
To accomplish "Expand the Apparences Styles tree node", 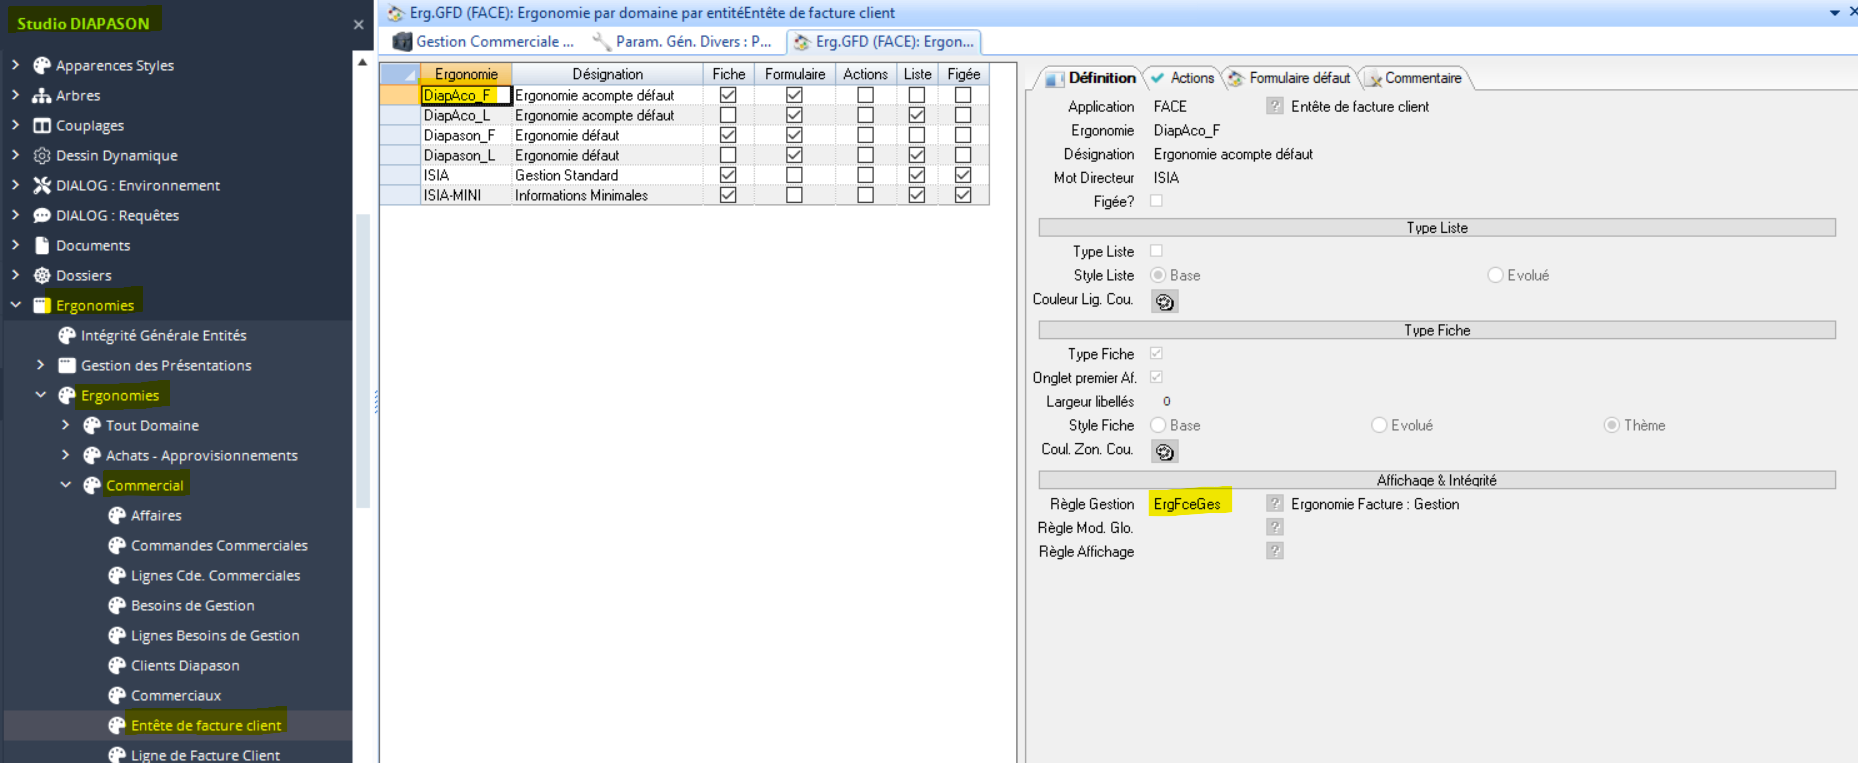I will pos(15,65).
